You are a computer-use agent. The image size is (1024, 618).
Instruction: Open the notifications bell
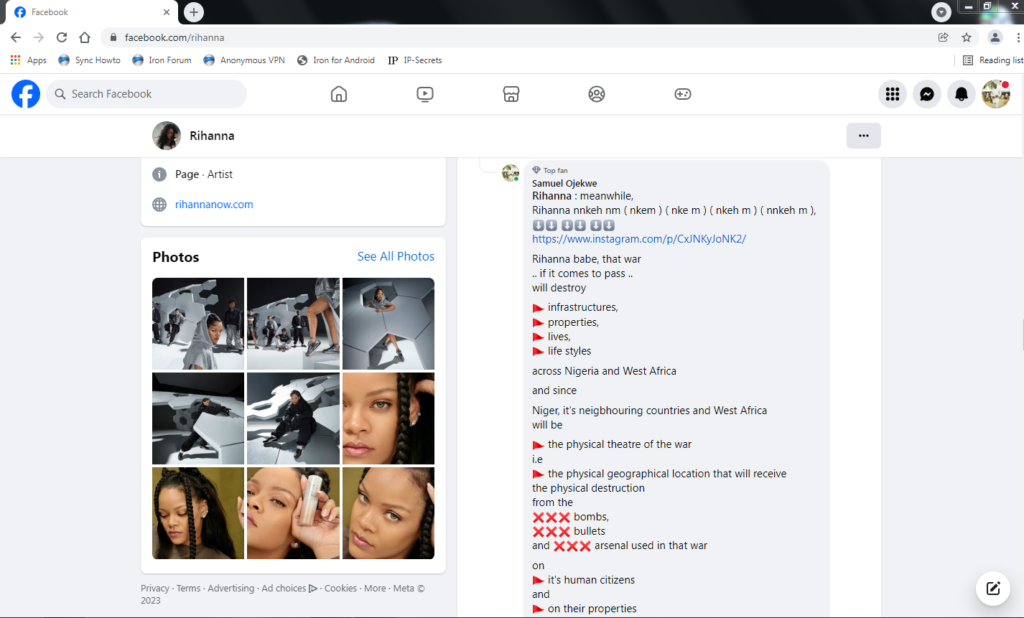coord(961,94)
